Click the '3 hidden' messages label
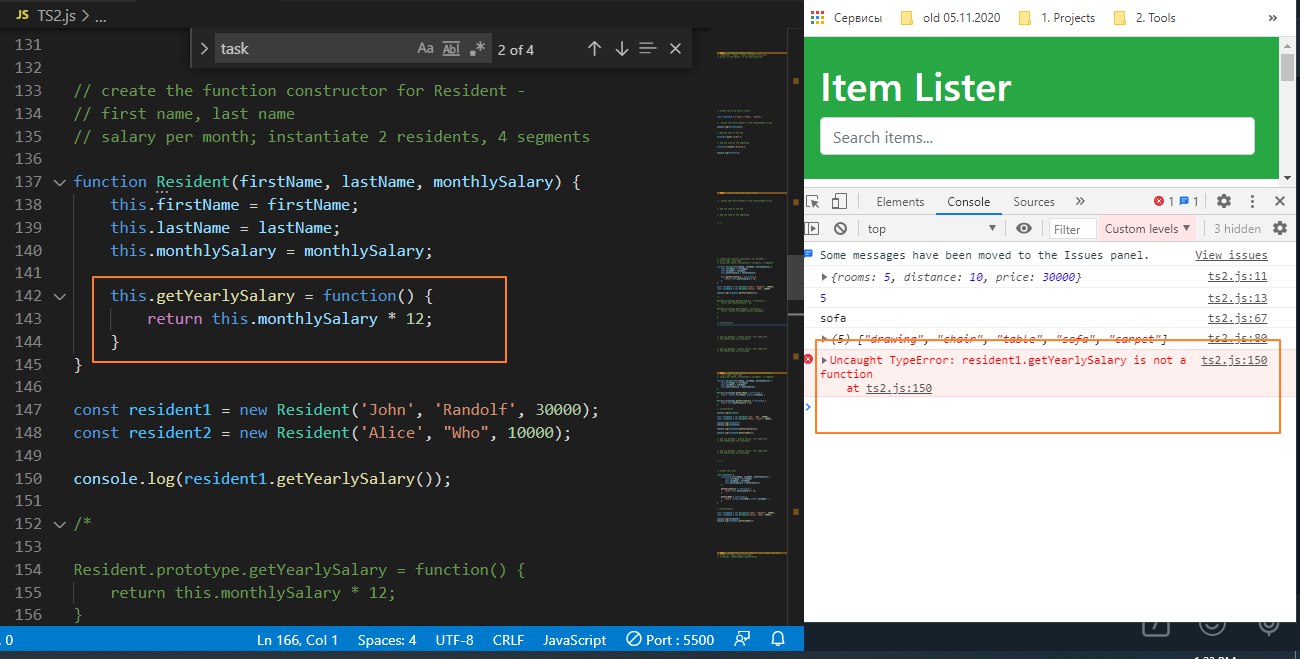 point(1237,229)
